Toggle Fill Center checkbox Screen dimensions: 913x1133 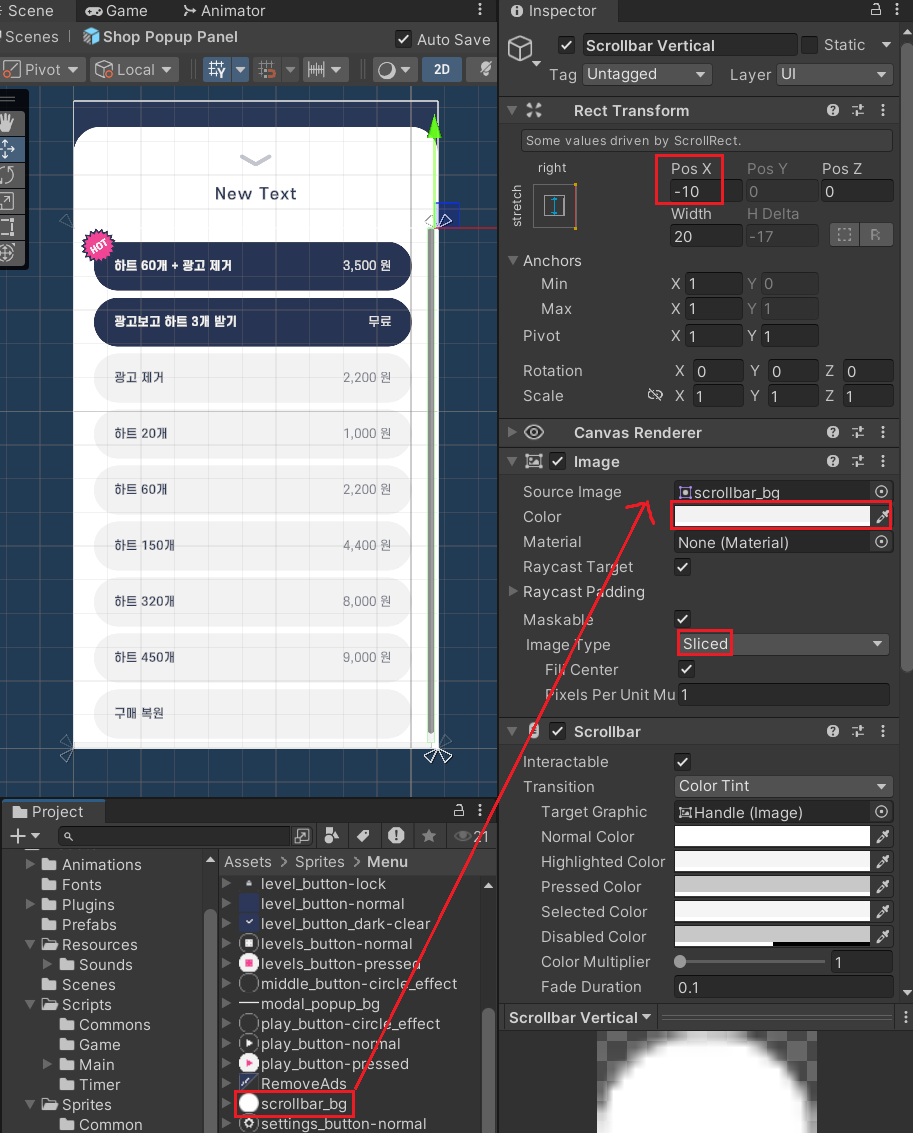(687, 669)
